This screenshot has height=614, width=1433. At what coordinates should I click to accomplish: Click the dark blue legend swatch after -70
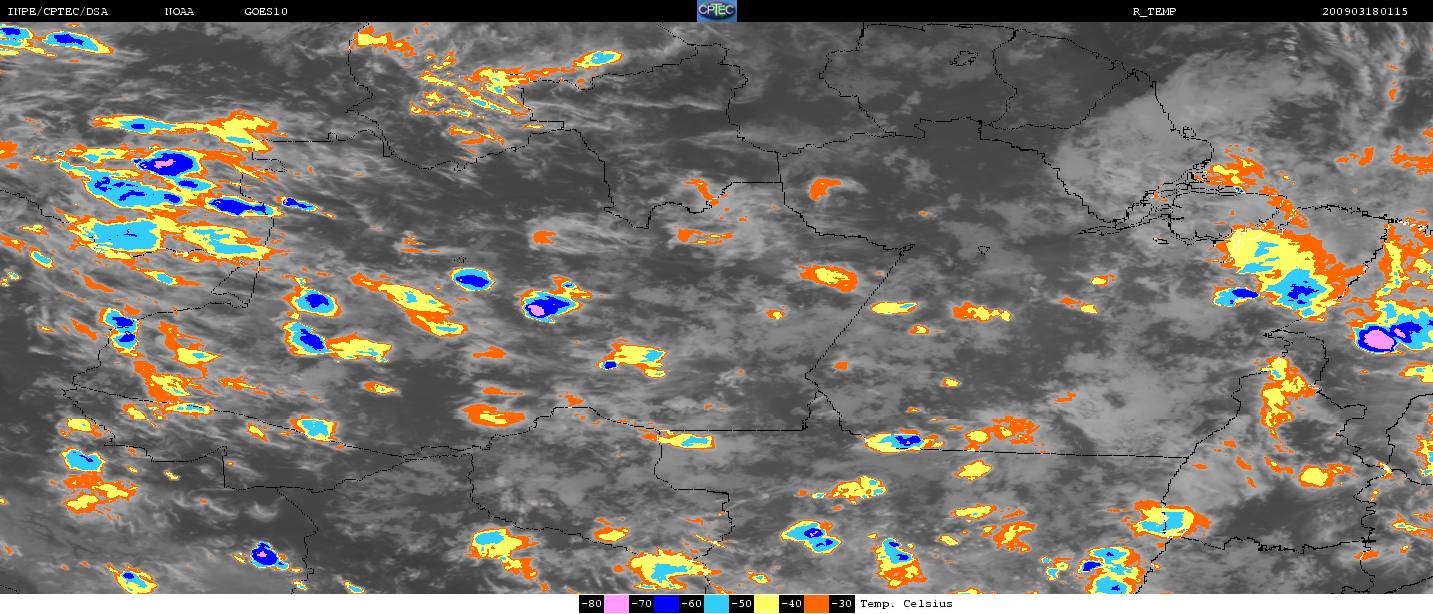666,604
